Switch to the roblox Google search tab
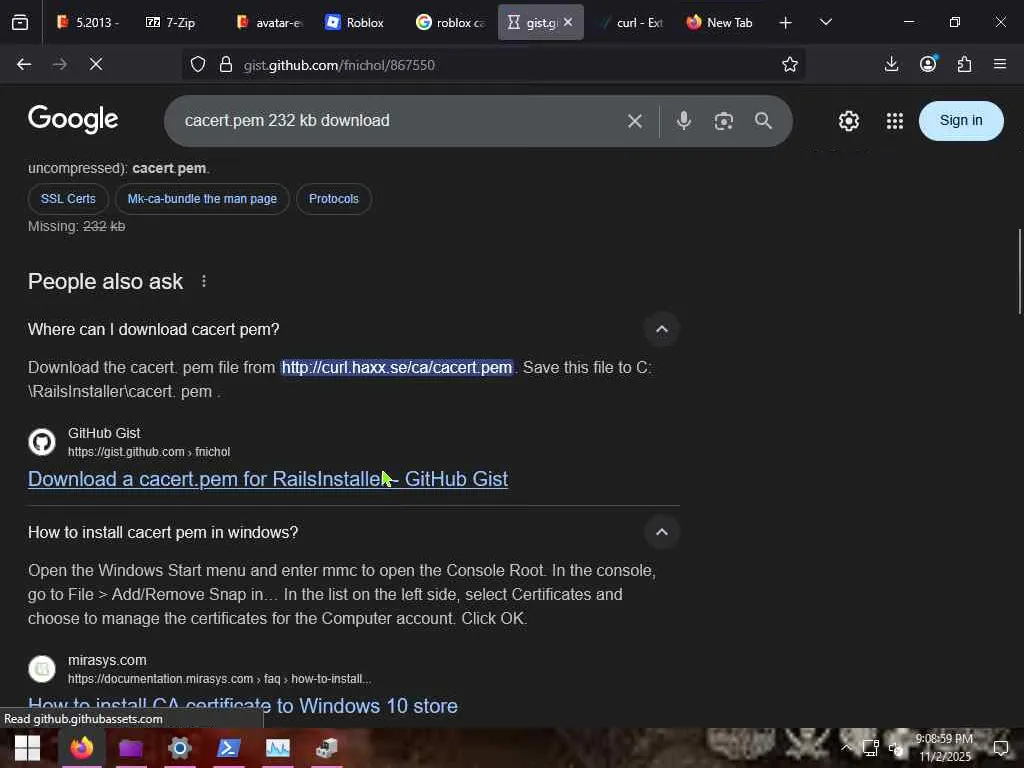The image size is (1024, 768). 451,23
